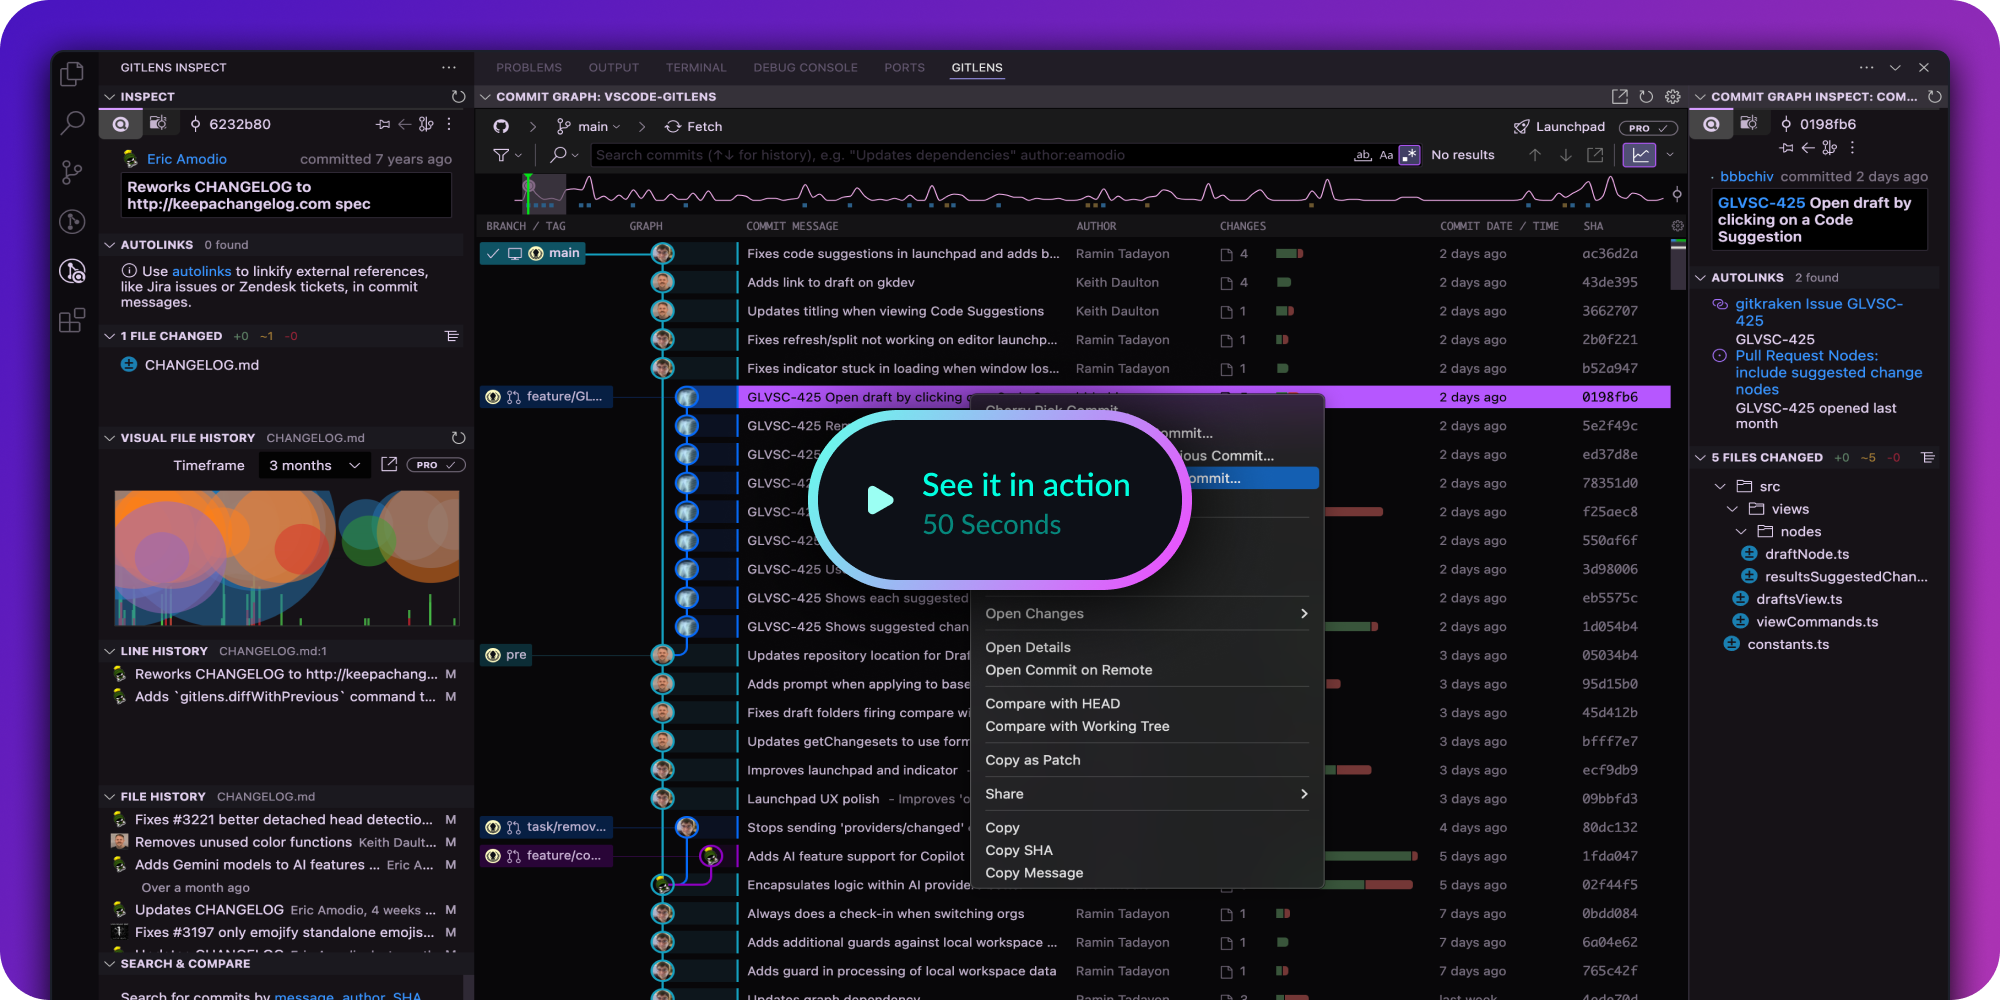Follow the autolinks hyperlink
The width and height of the screenshot is (2000, 1000).
pyautogui.click(x=201, y=271)
